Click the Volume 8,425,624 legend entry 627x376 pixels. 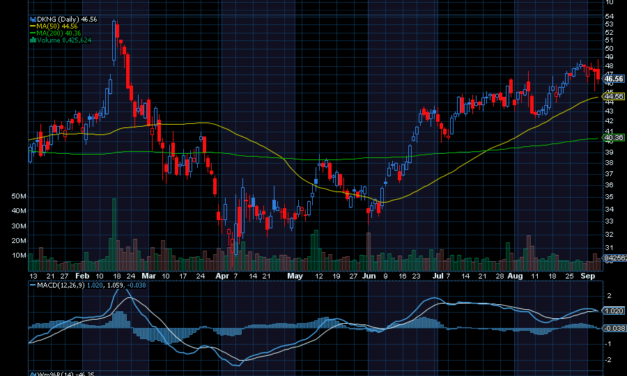tap(64, 40)
